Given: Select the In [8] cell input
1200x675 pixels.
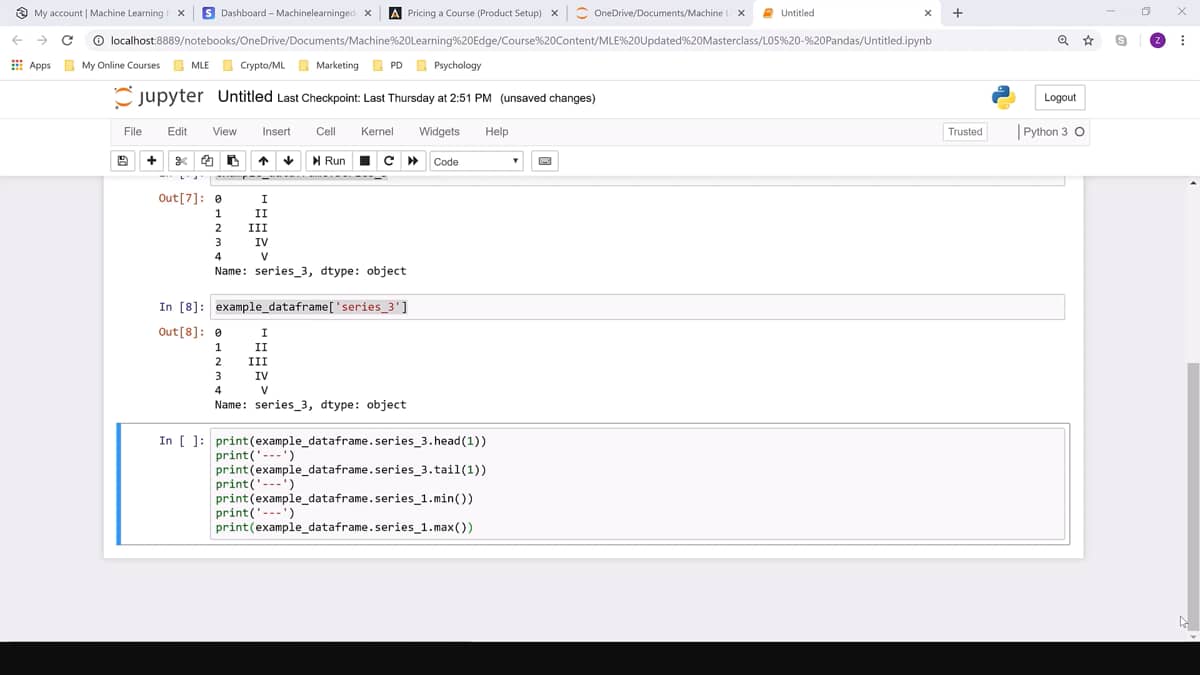Looking at the screenshot, I should (x=637, y=307).
